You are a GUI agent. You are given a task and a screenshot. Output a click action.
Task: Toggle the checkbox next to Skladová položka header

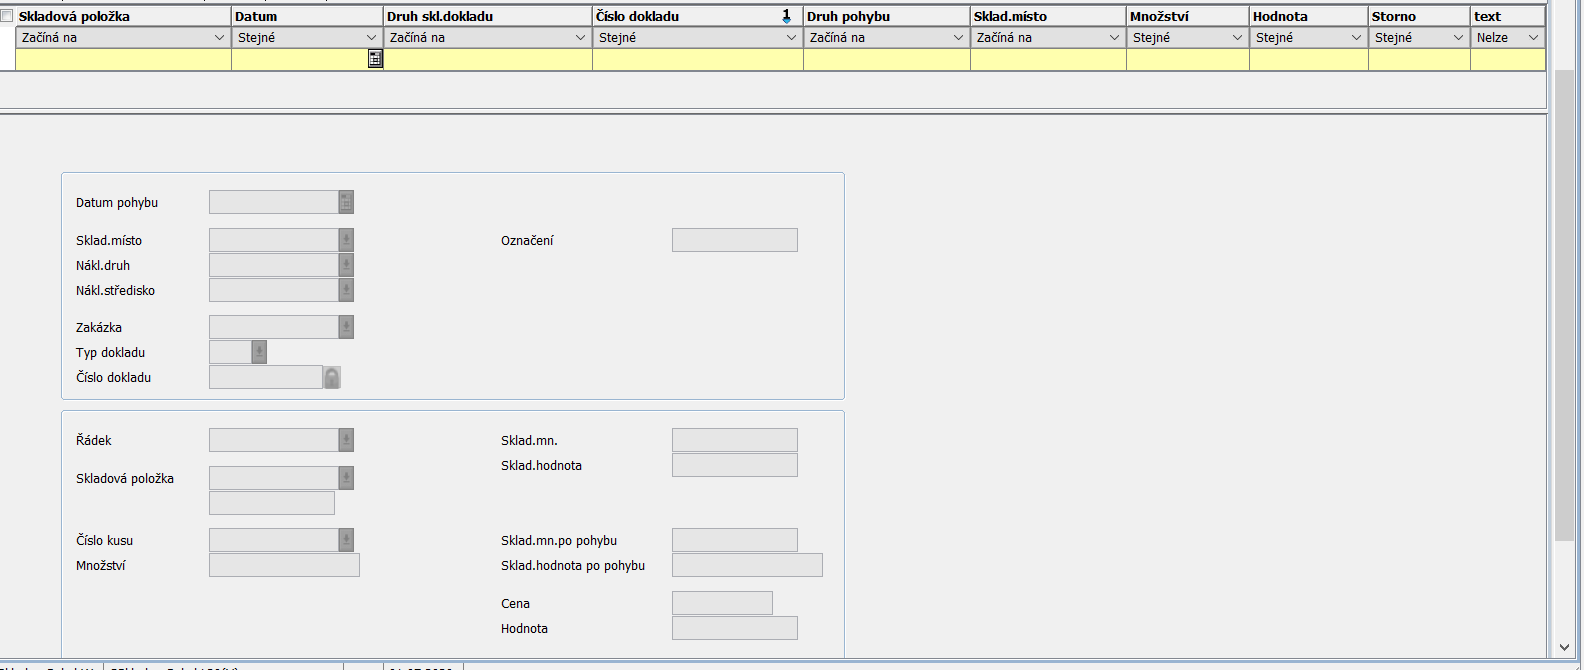7,16
